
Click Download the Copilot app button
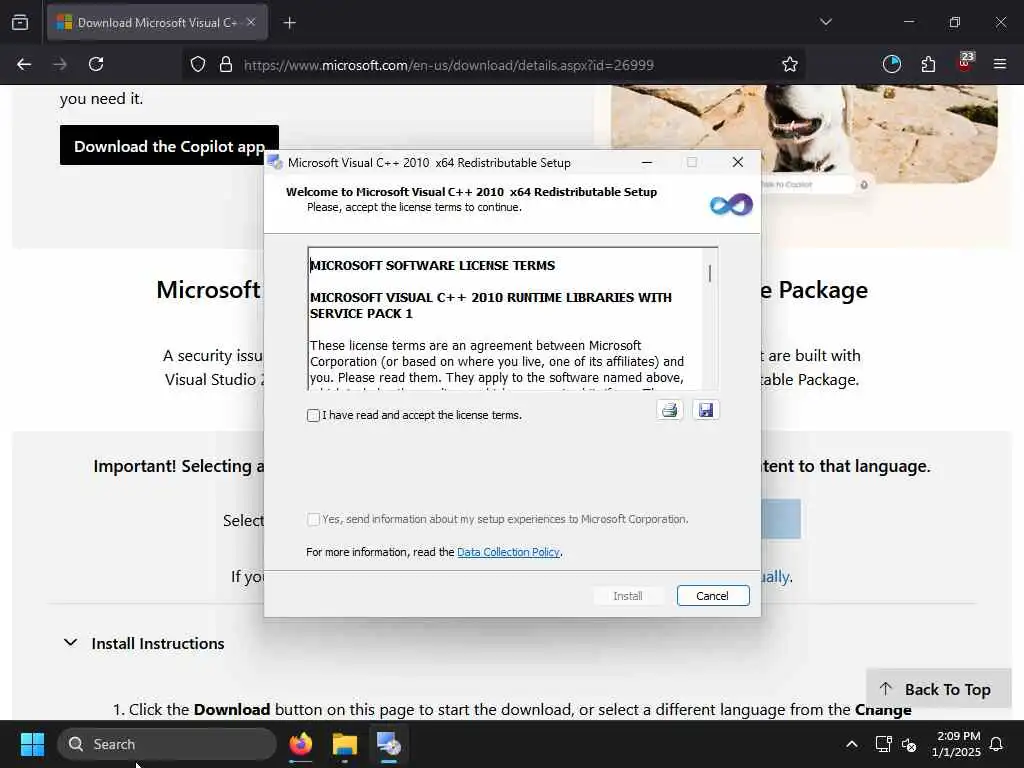point(169,146)
